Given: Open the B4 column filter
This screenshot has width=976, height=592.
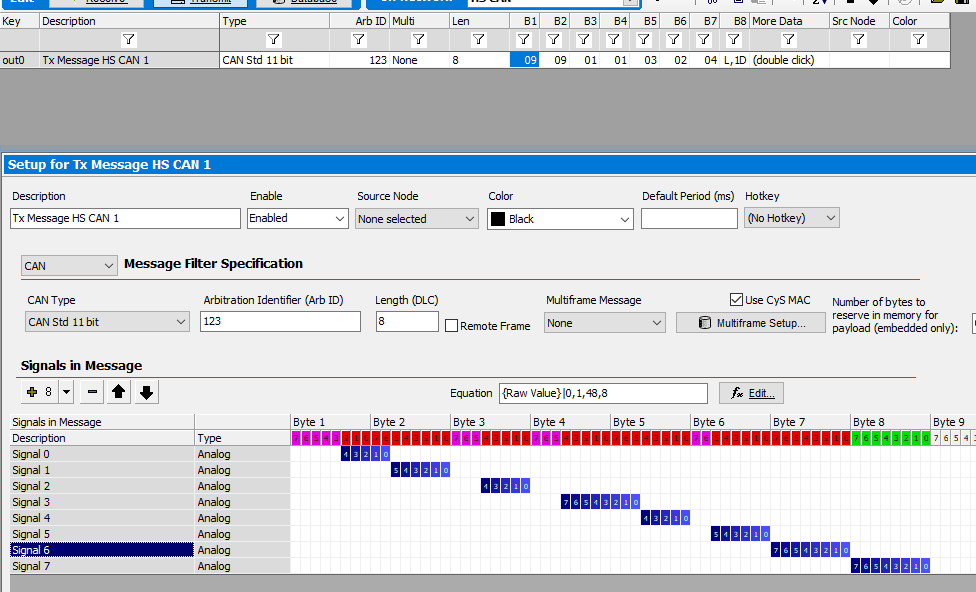Looking at the screenshot, I should [x=614, y=40].
